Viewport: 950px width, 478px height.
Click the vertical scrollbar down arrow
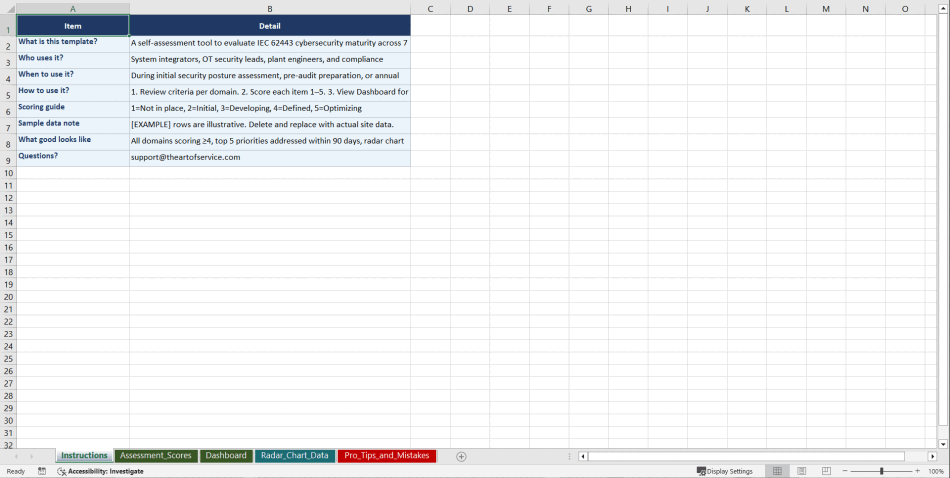click(x=943, y=443)
